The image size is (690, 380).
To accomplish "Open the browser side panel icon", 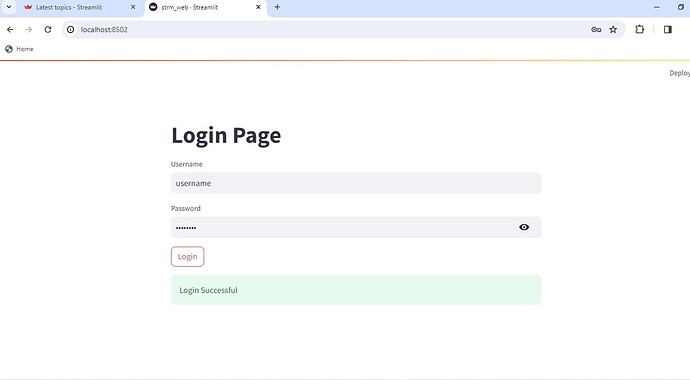I will pyautogui.click(x=668, y=29).
